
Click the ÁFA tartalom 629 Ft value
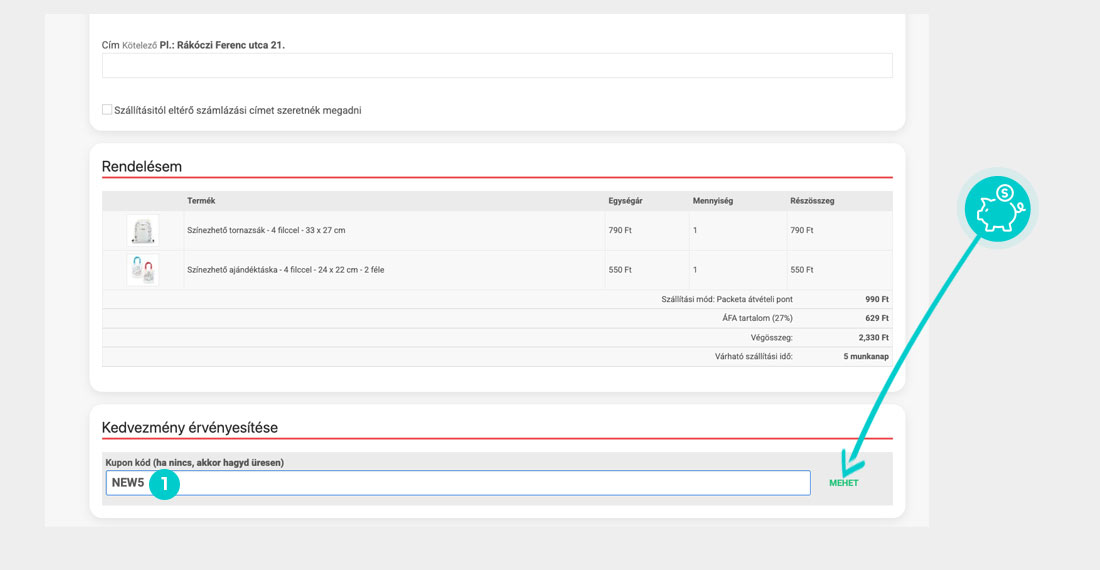coord(877,318)
